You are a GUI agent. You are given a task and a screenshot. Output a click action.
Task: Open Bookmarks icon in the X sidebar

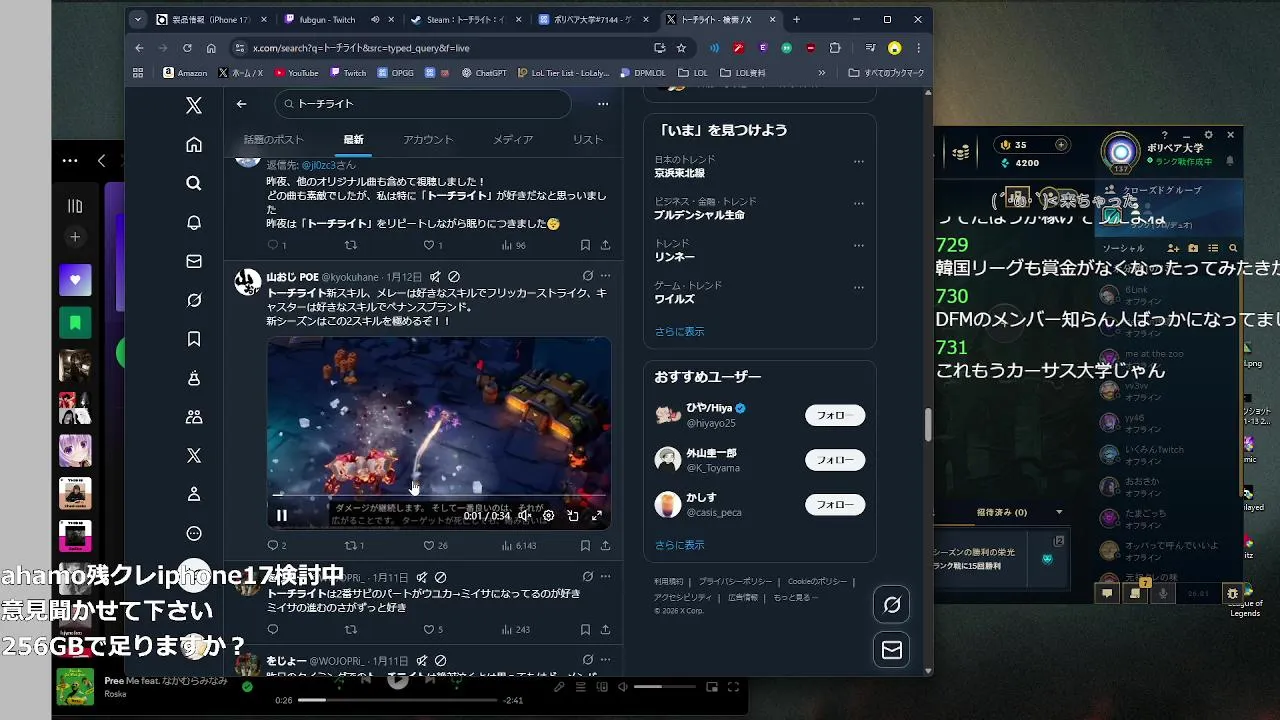(x=194, y=339)
